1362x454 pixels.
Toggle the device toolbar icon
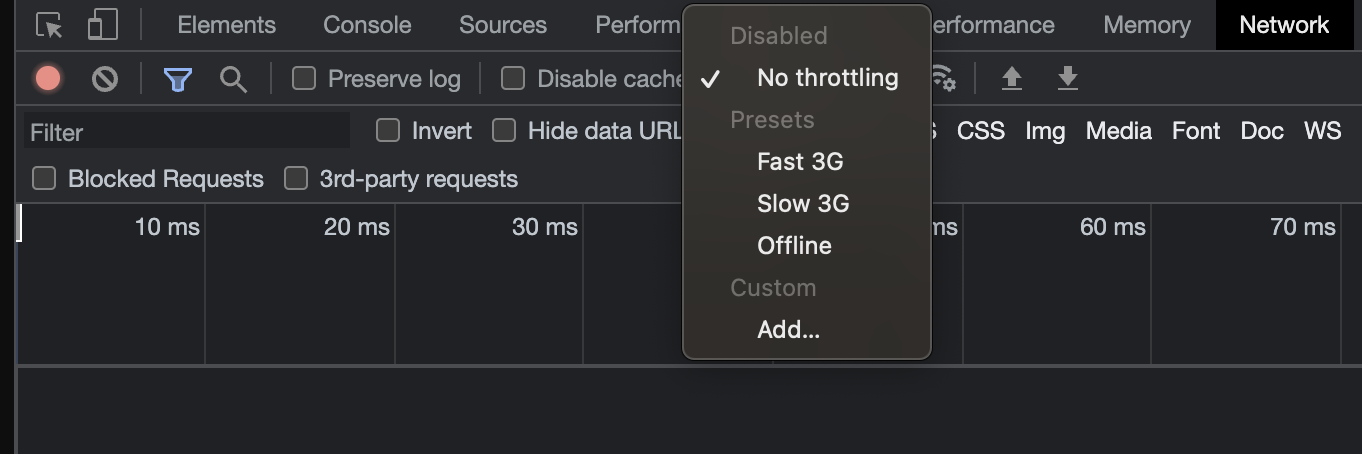[x=102, y=25]
